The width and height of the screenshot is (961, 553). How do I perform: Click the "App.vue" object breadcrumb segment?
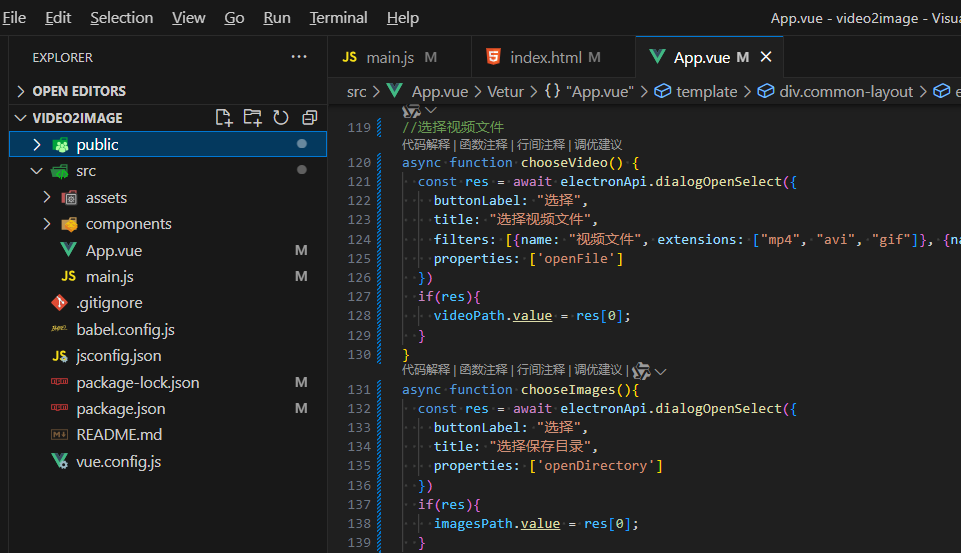pos(589,91)
